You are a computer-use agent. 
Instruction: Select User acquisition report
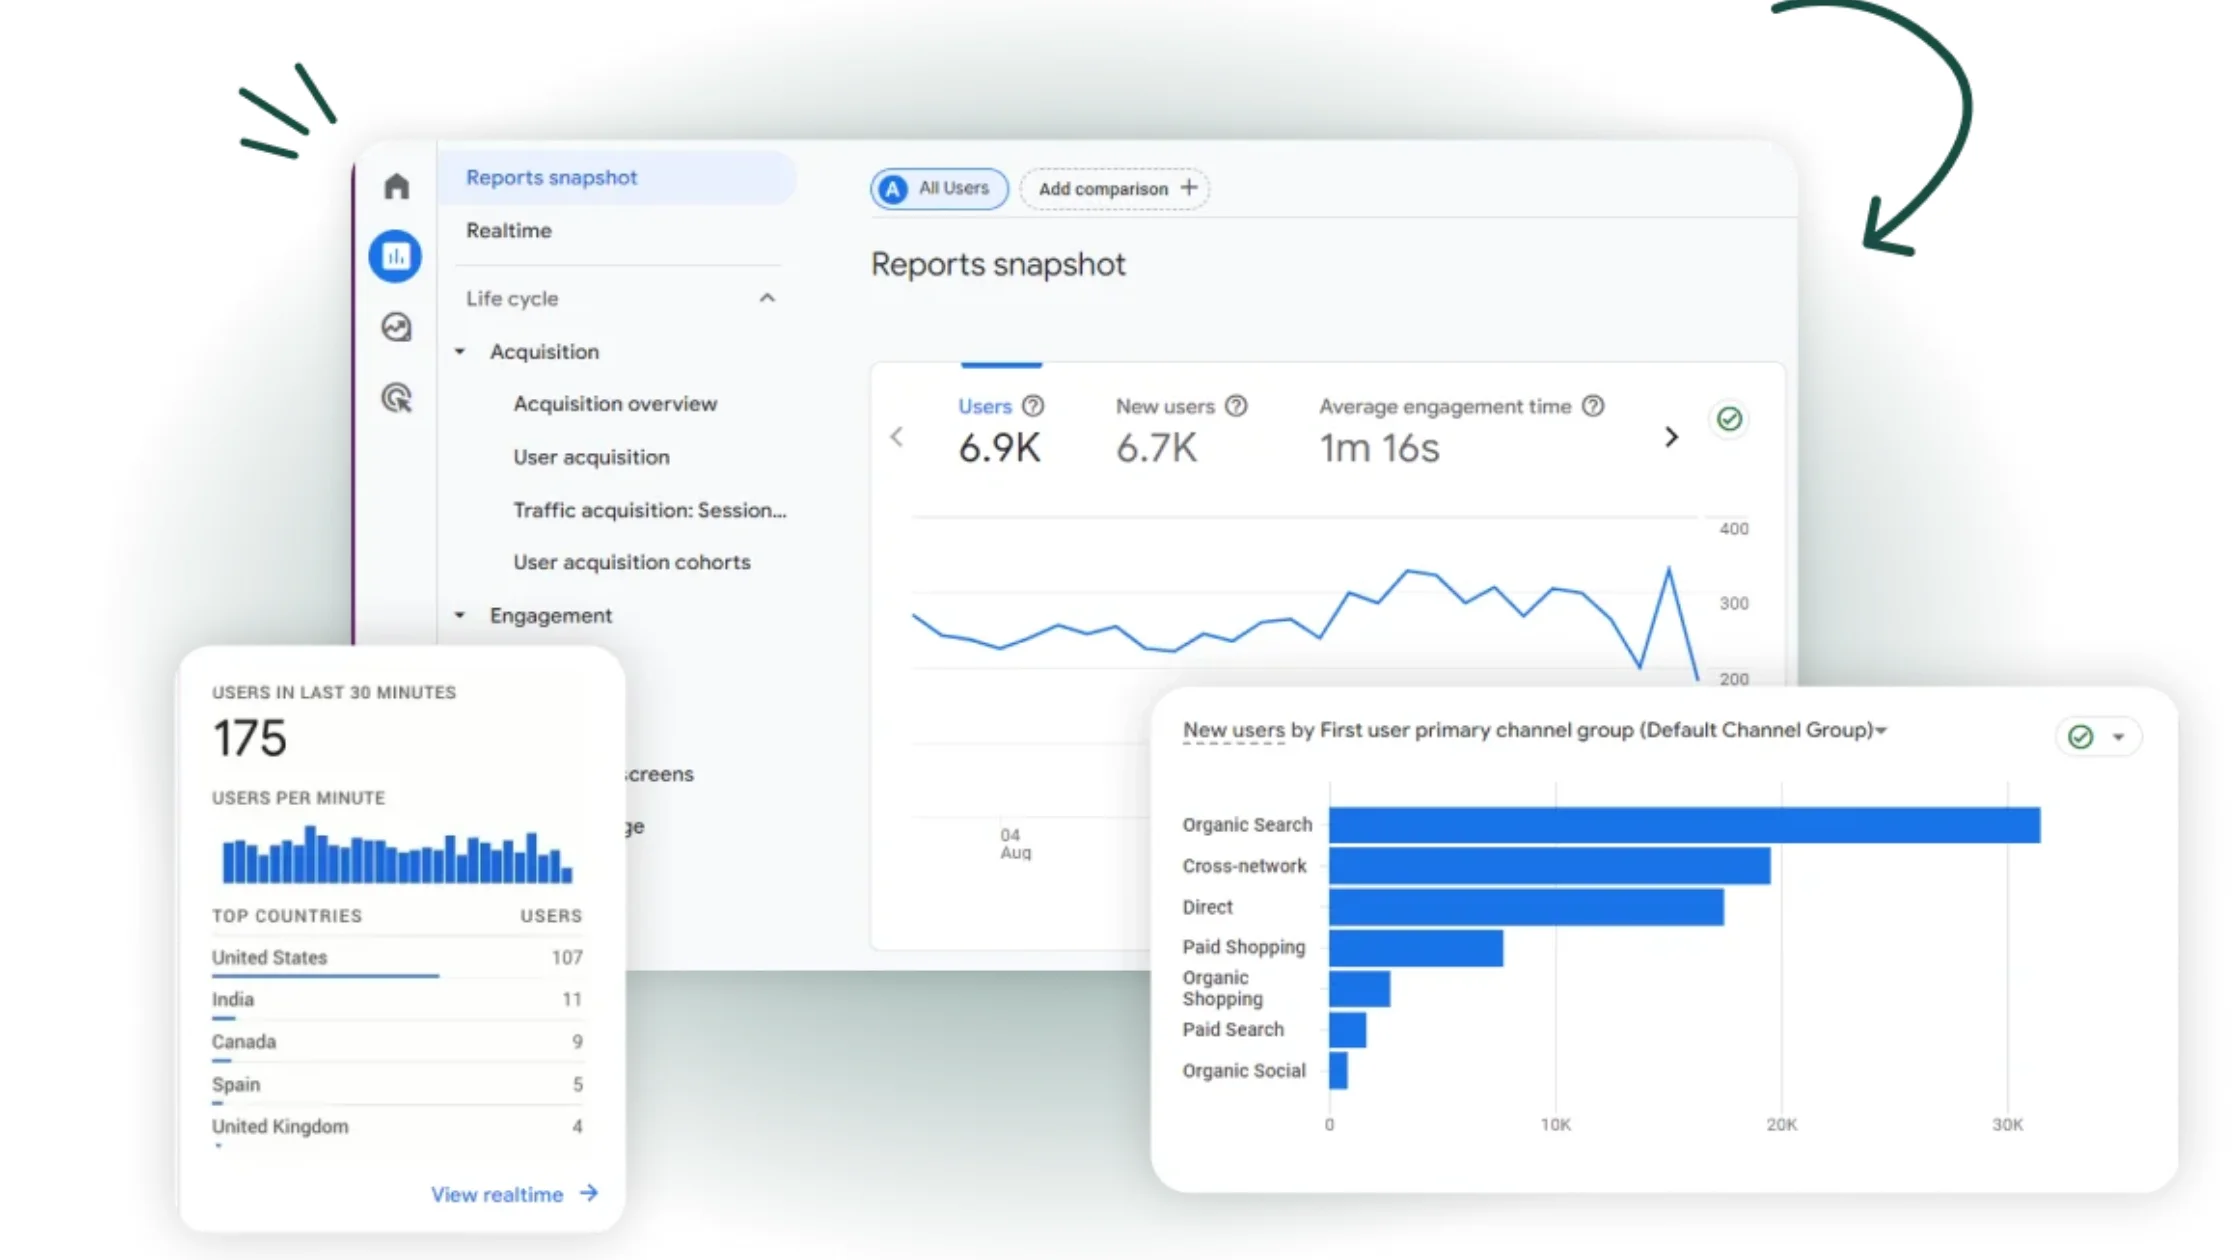pyautogui.click(x=591, y=457)
